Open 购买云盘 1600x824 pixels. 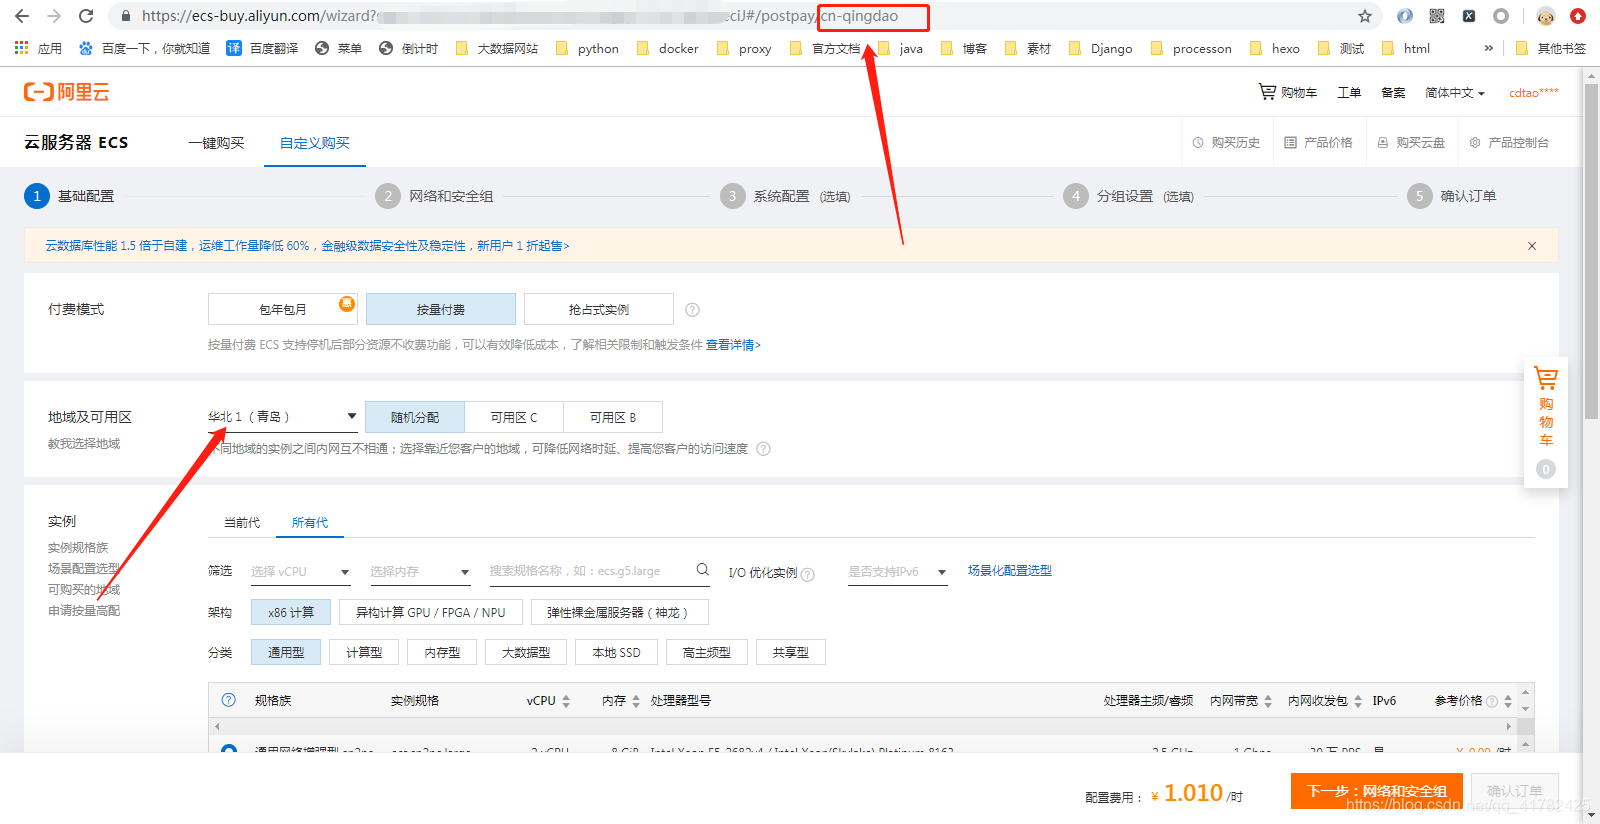coord(1412,143)
